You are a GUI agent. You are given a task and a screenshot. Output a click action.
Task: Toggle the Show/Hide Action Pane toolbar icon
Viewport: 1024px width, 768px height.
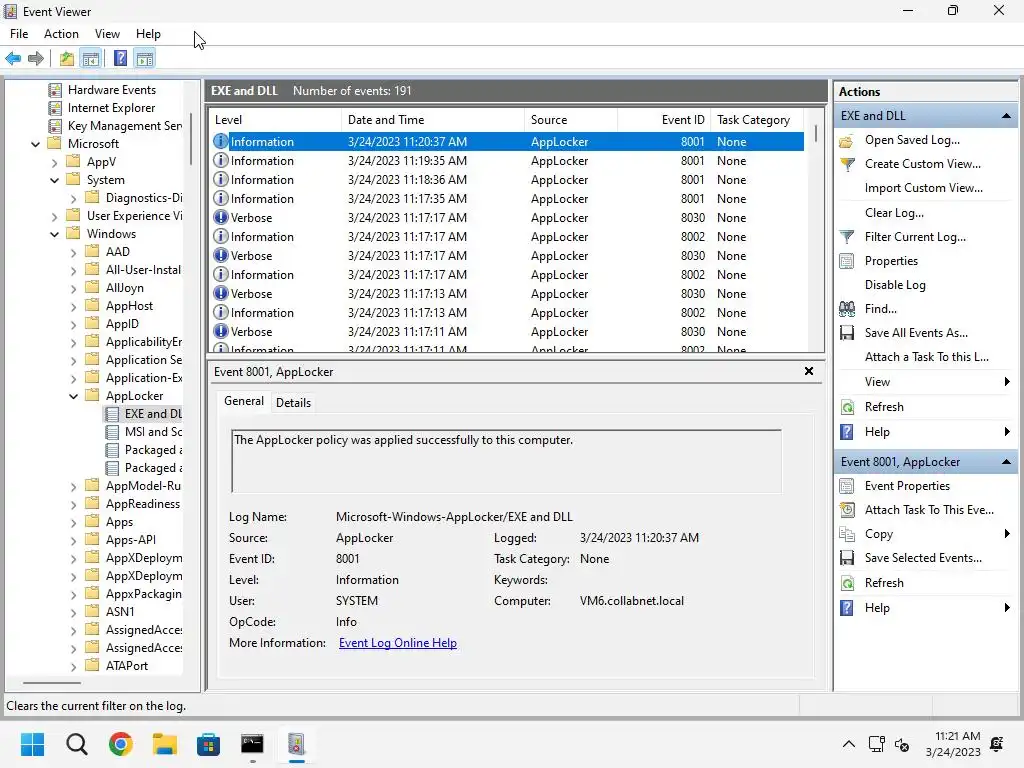coord(145,59)
